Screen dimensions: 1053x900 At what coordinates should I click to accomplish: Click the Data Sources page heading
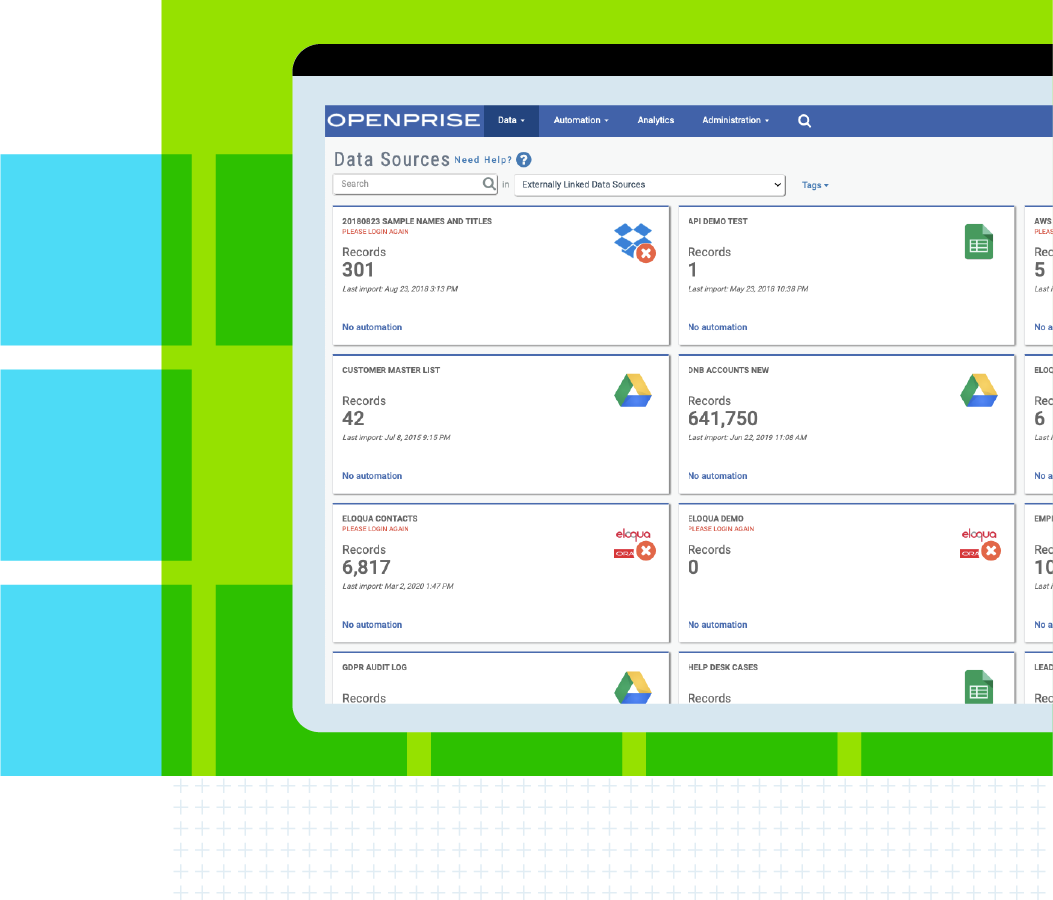pyautogui.click(x=392, y=159)
